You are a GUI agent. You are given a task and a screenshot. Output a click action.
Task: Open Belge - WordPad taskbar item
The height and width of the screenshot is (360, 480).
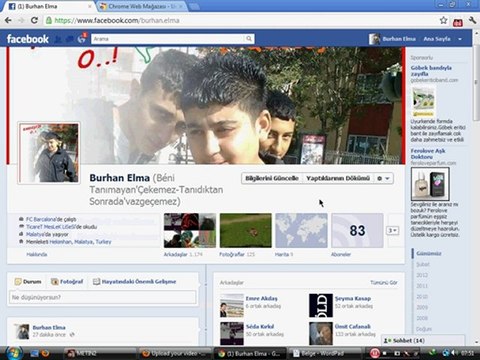[x=325, y=353]
